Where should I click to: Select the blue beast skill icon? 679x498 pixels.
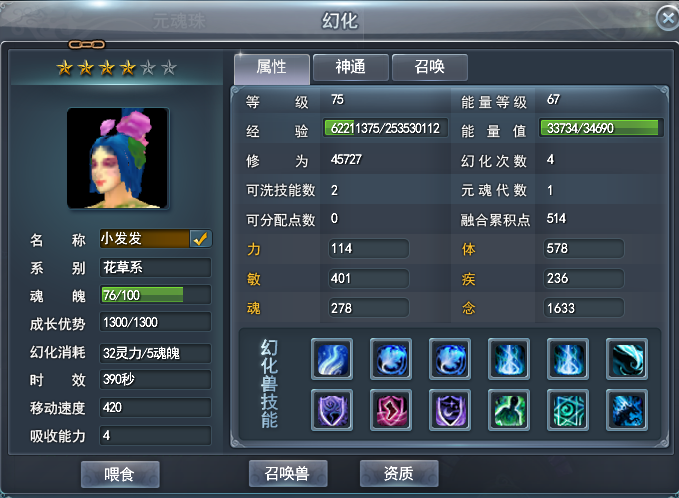pos(627,410)
